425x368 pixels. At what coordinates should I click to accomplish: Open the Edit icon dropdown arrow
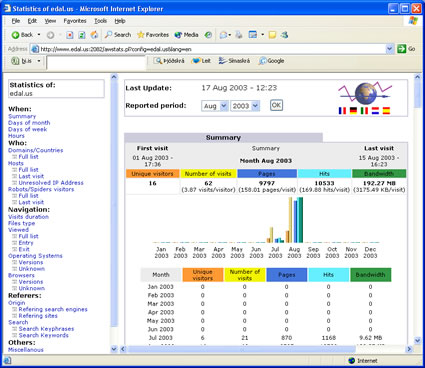(x=262, y=35)
